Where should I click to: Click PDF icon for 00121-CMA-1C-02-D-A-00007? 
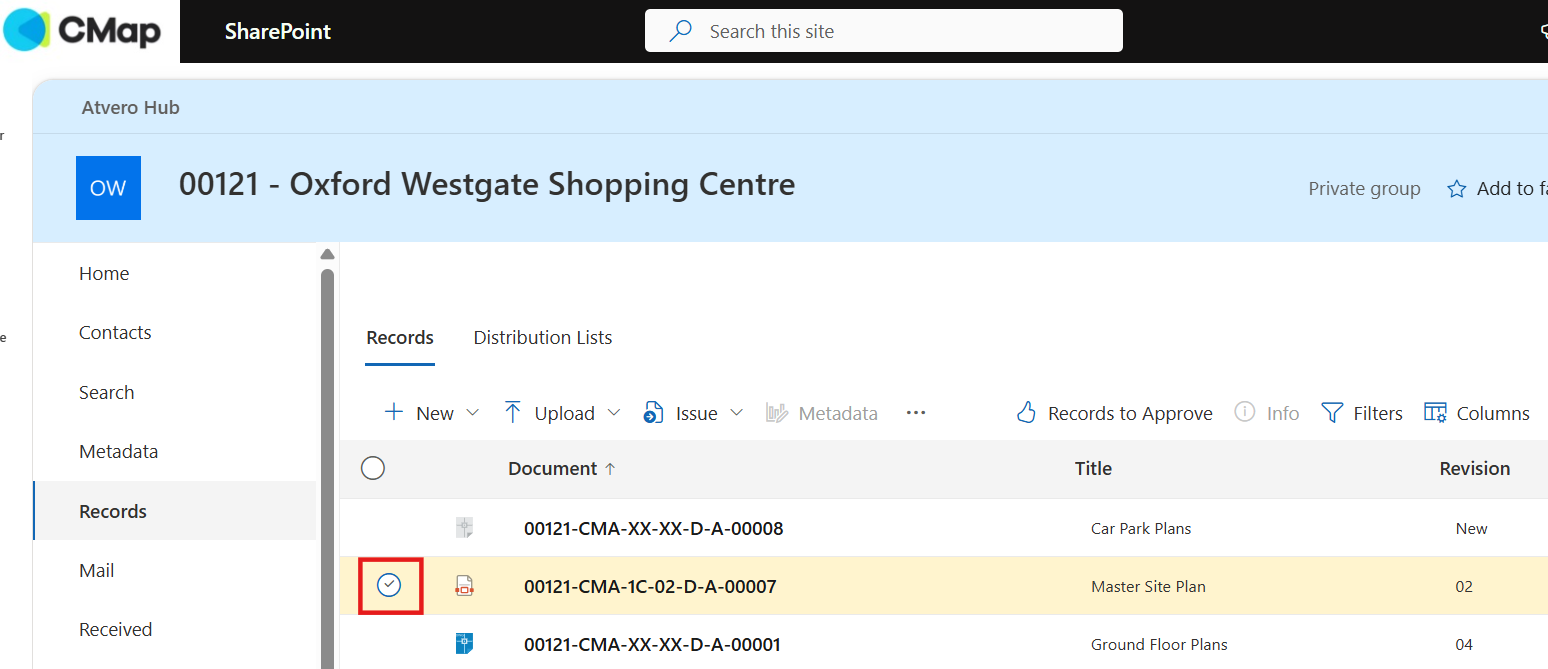[464, 586]
